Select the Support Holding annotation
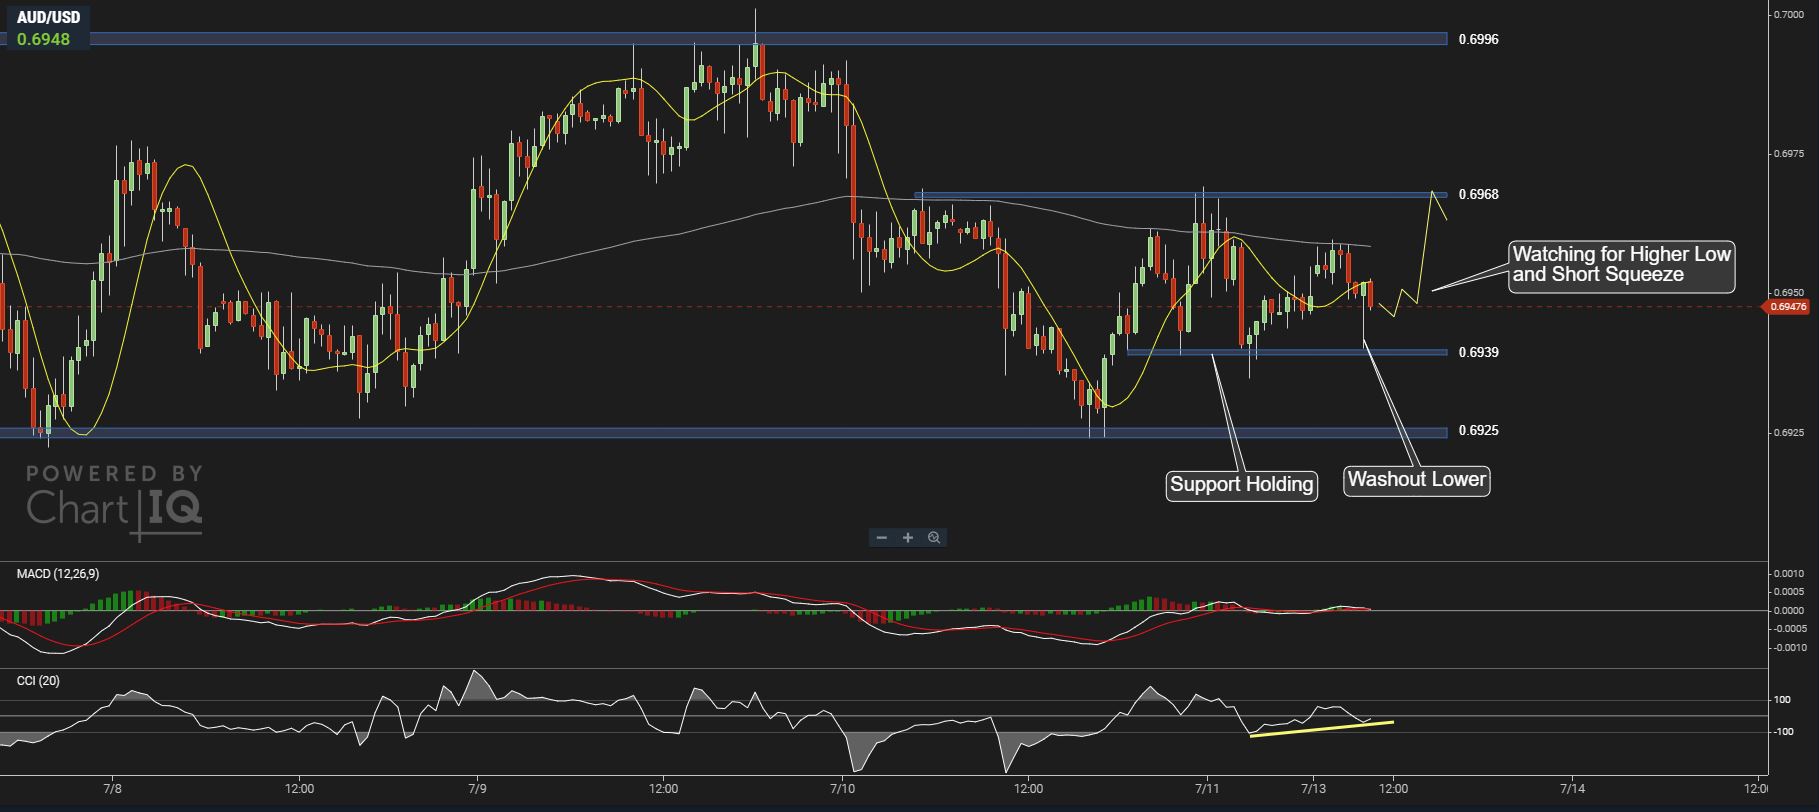This screenshot has width=1819, height=812. tap(1241, 485)
